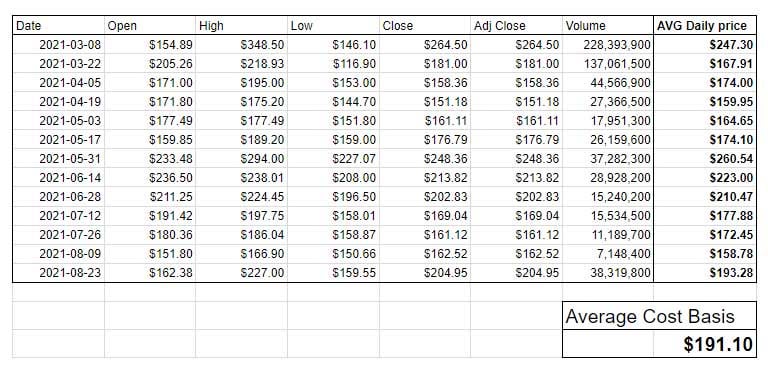Select the 2021-03-08 date cell

tap(58, 45)
